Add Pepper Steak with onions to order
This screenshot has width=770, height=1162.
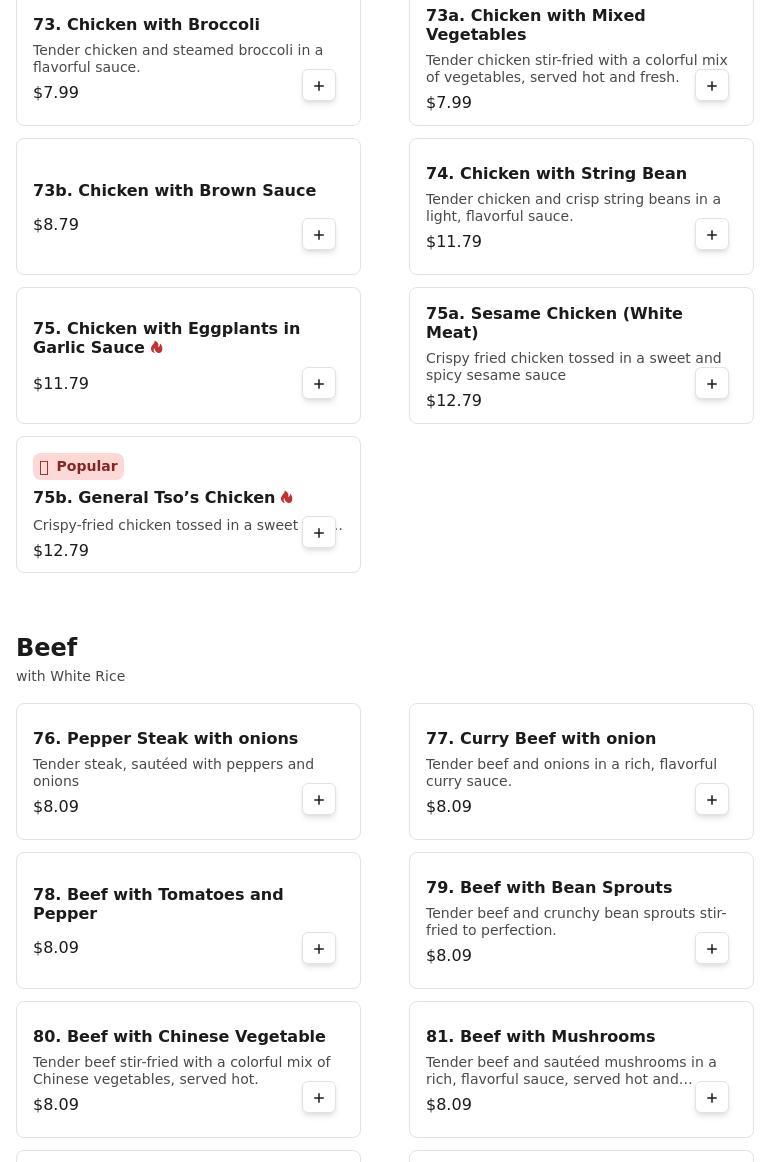click(319, 800)
